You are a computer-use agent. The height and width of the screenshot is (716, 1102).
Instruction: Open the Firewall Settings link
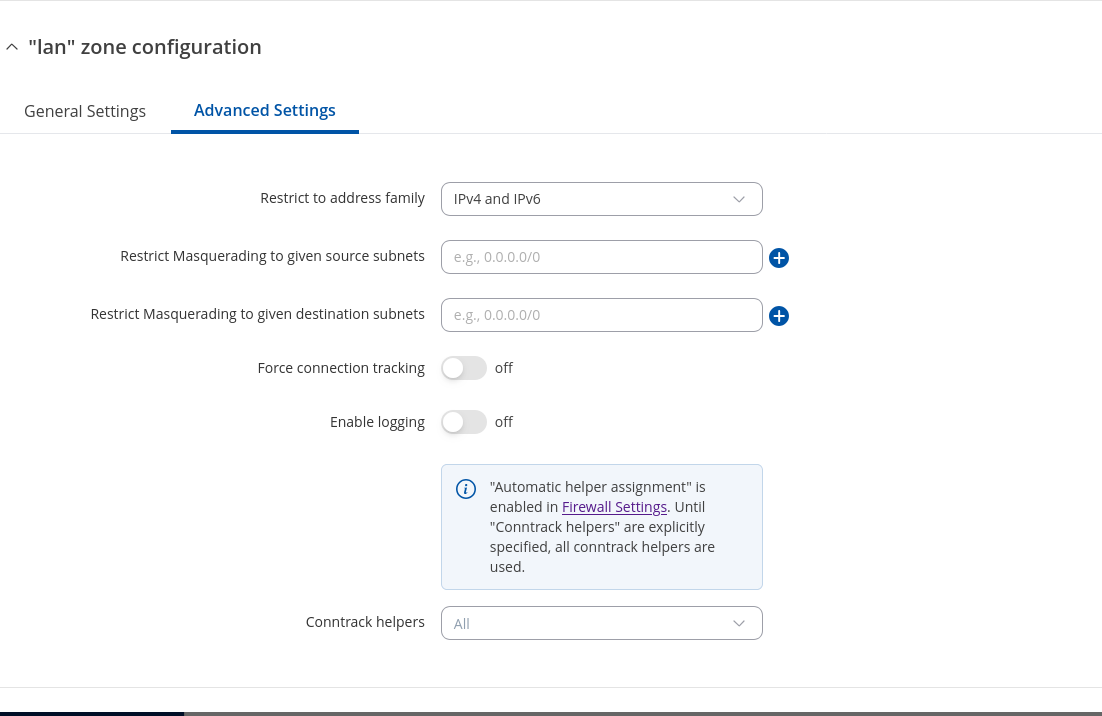pos(614,507)
